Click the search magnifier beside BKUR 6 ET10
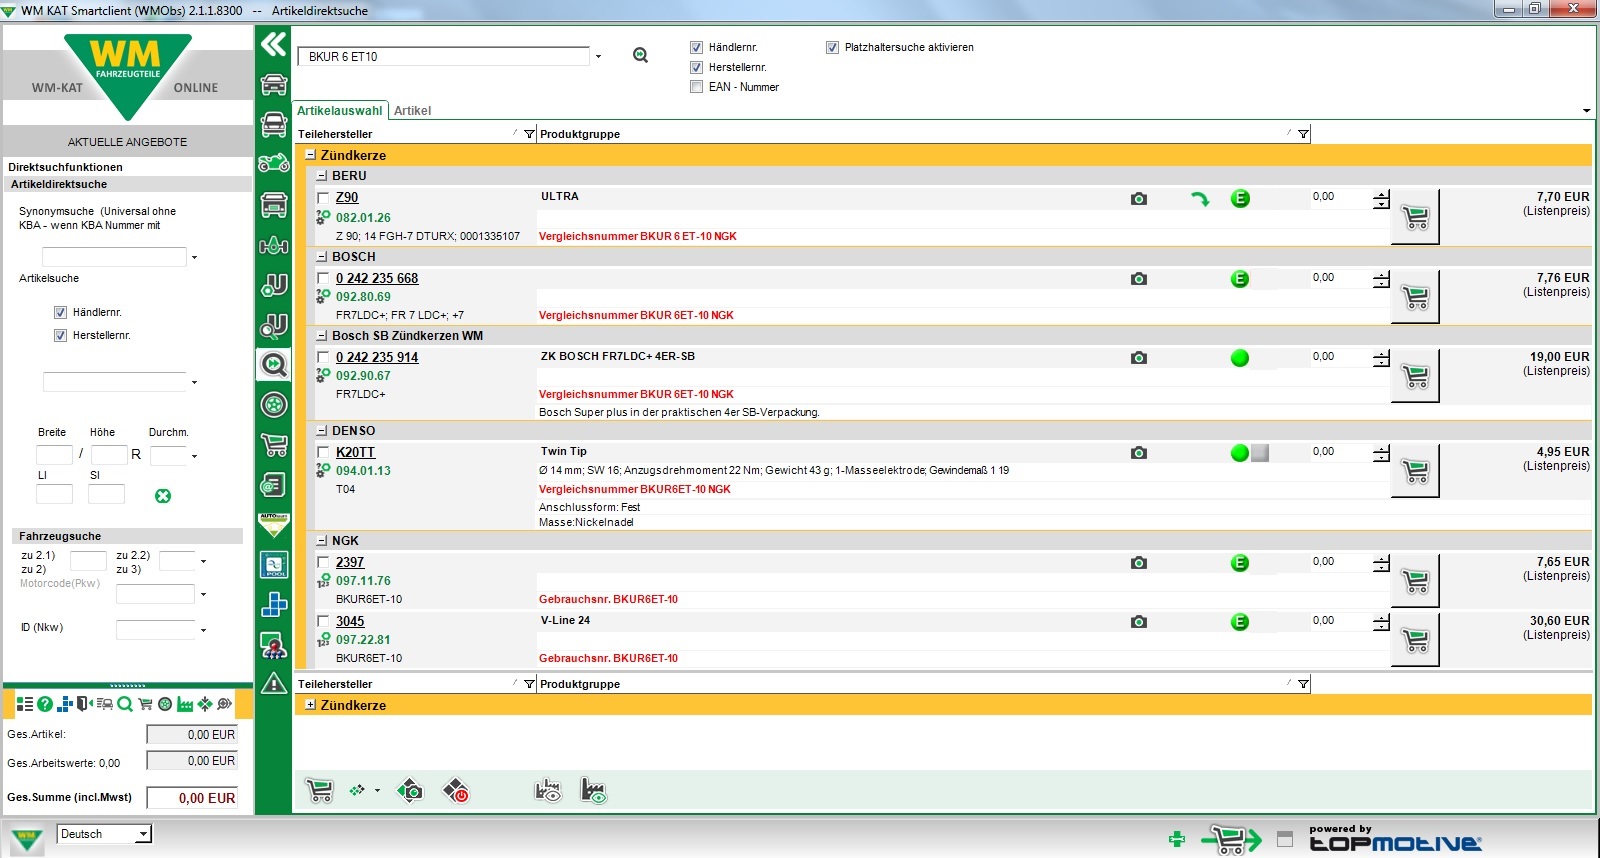 641,56
